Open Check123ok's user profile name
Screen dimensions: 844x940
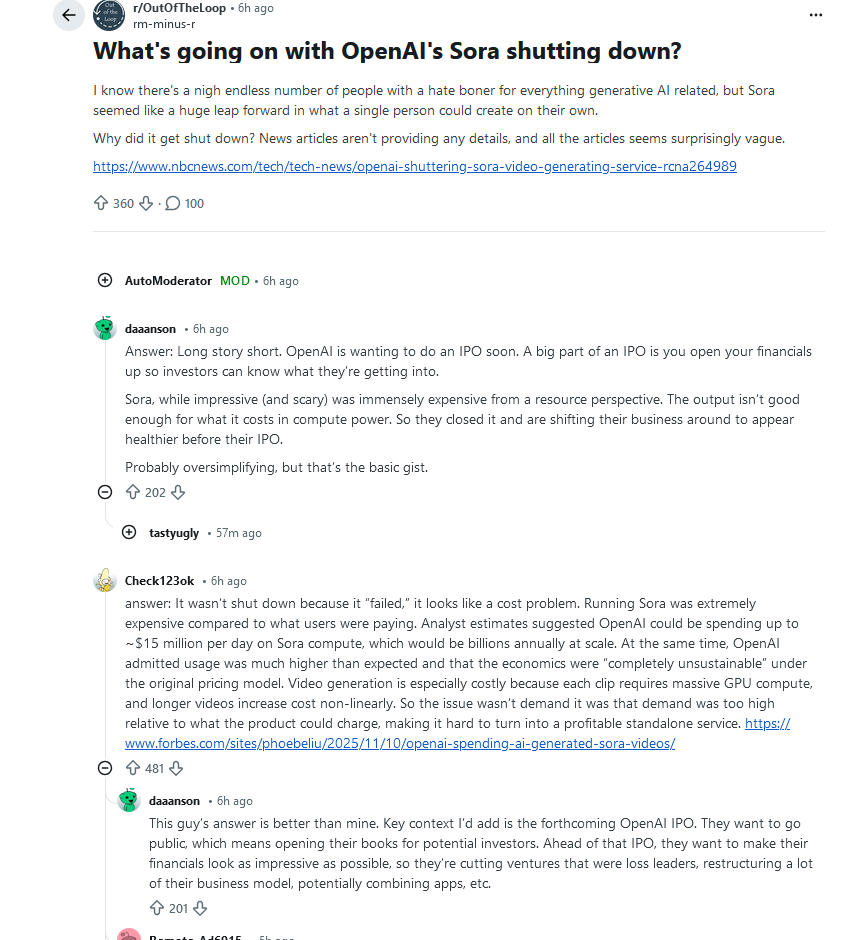point(159,580)
